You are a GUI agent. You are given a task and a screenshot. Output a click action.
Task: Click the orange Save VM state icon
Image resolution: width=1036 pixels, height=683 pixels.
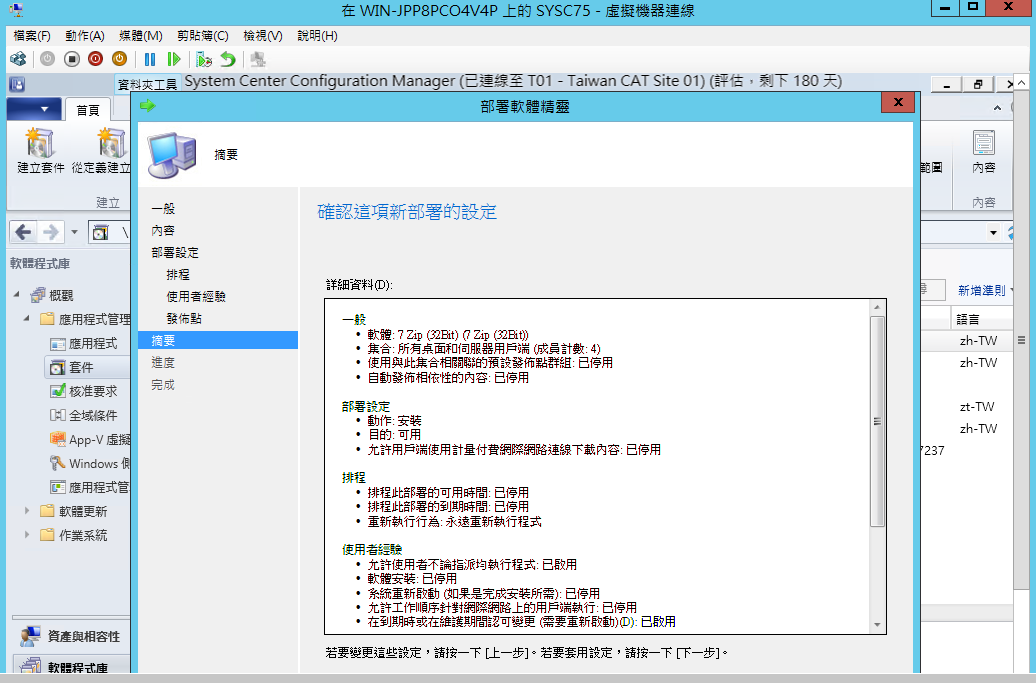point(120,59)
